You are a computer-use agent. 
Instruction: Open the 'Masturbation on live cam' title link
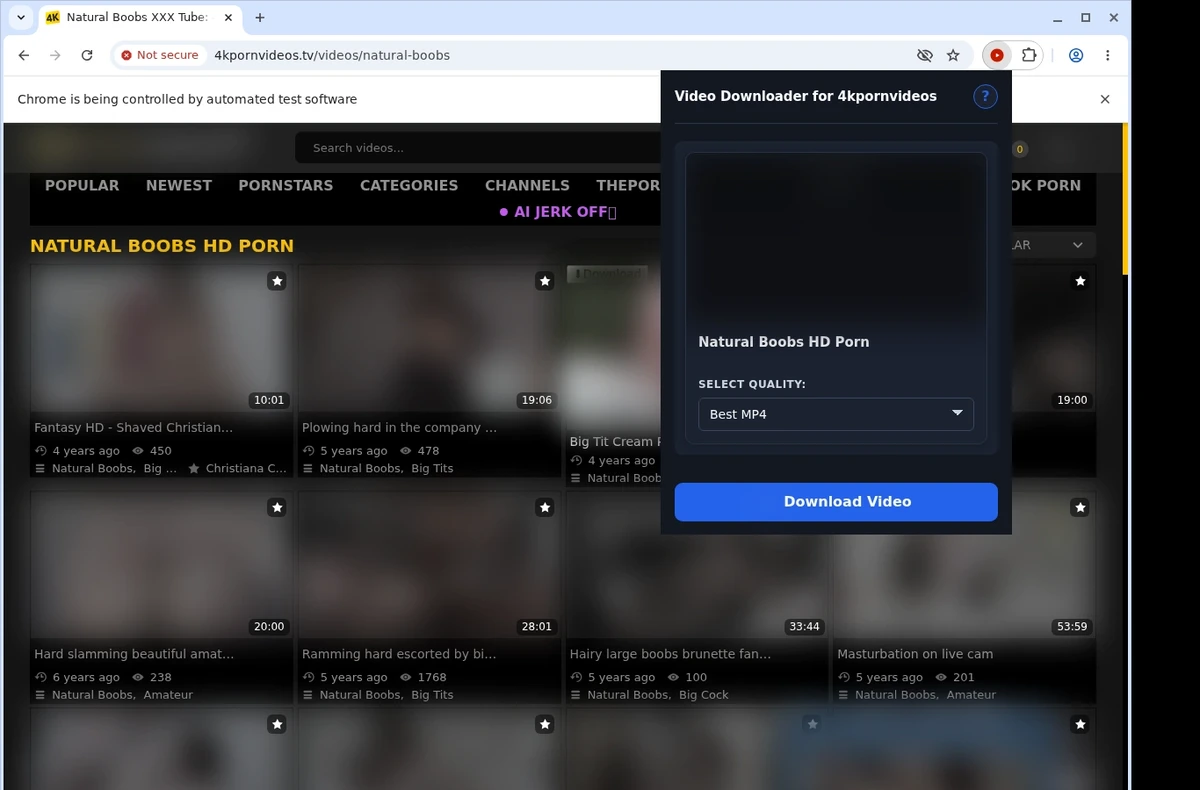[x=915, y=654]
